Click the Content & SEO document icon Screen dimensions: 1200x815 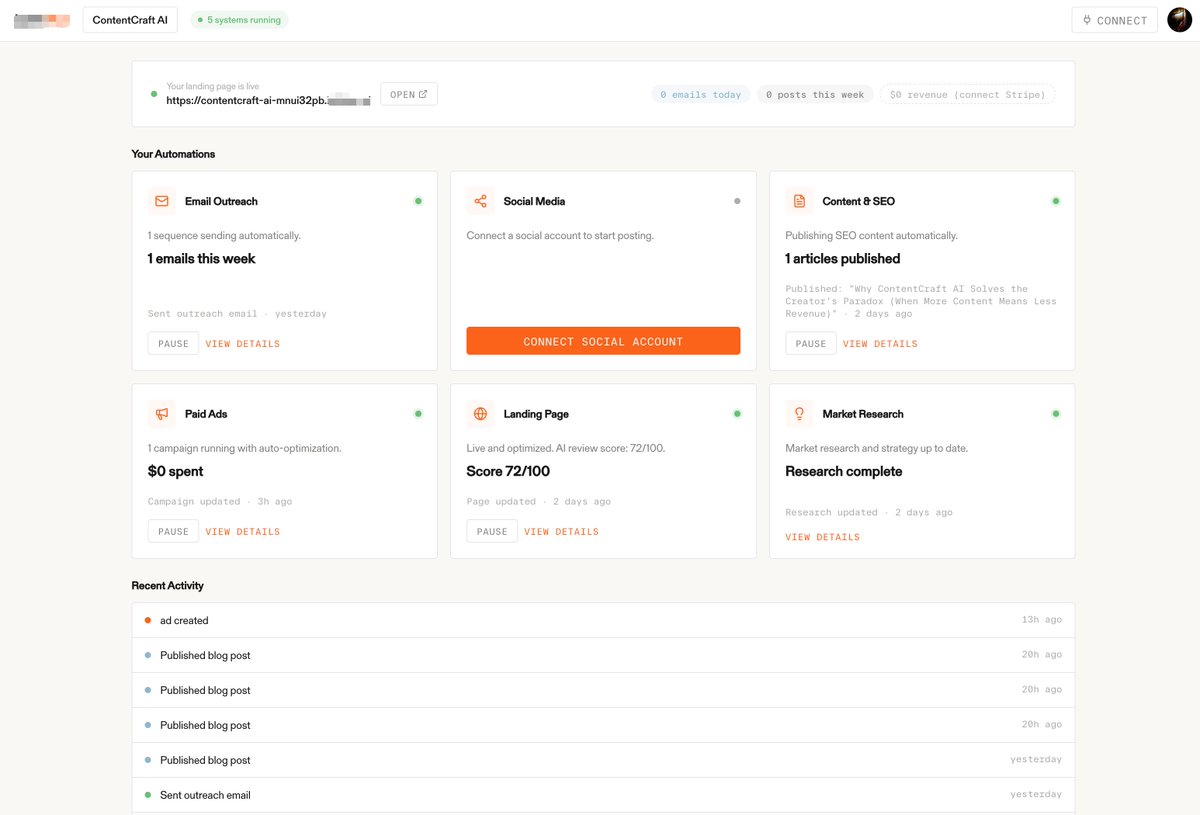[x=800, y=201]
